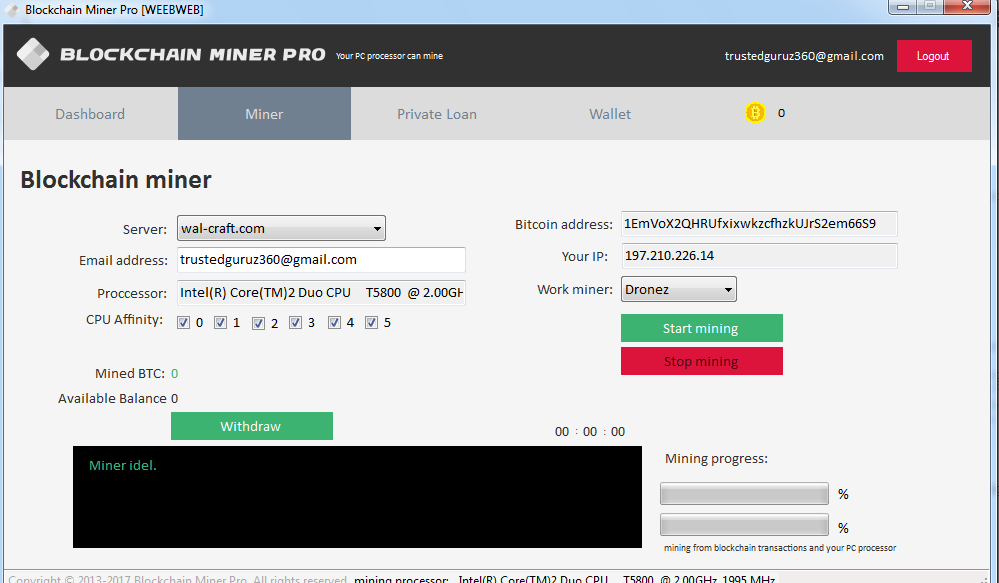Click the lower mining progress bar
The width and height of the screenshot is (999, 583).
point(744,525)
